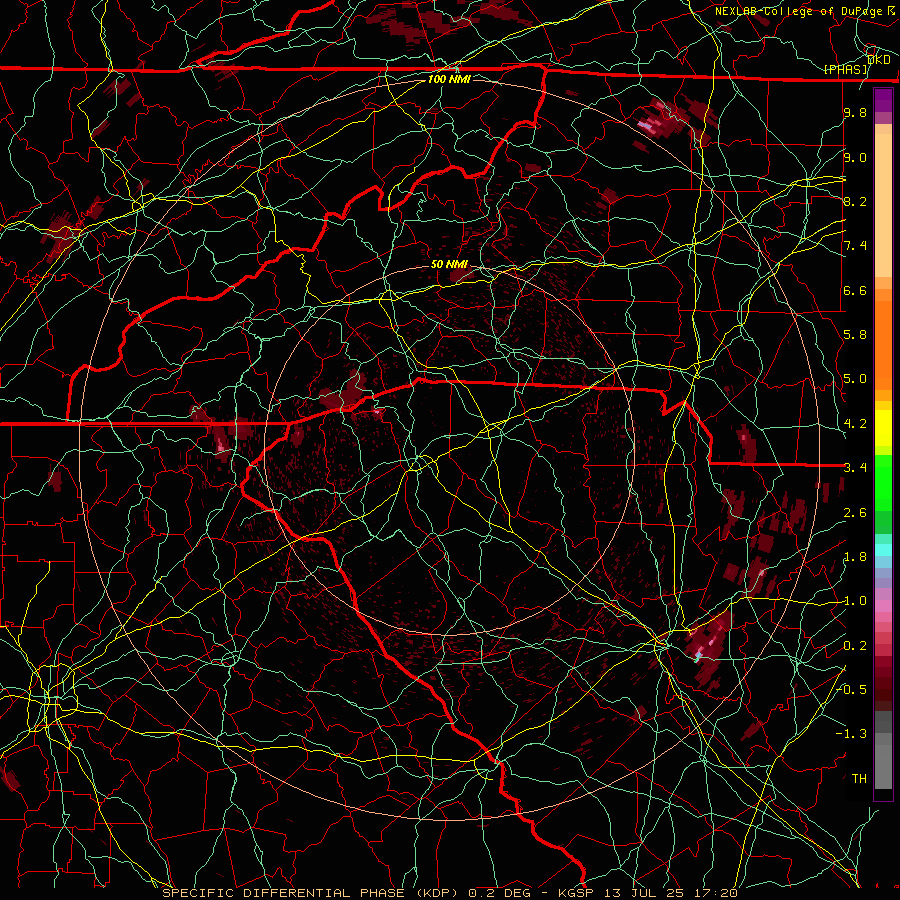Viewport: 900px width, 900px height.
Task: Click the "100 NMI" range ring label
Action: [449, 79]
